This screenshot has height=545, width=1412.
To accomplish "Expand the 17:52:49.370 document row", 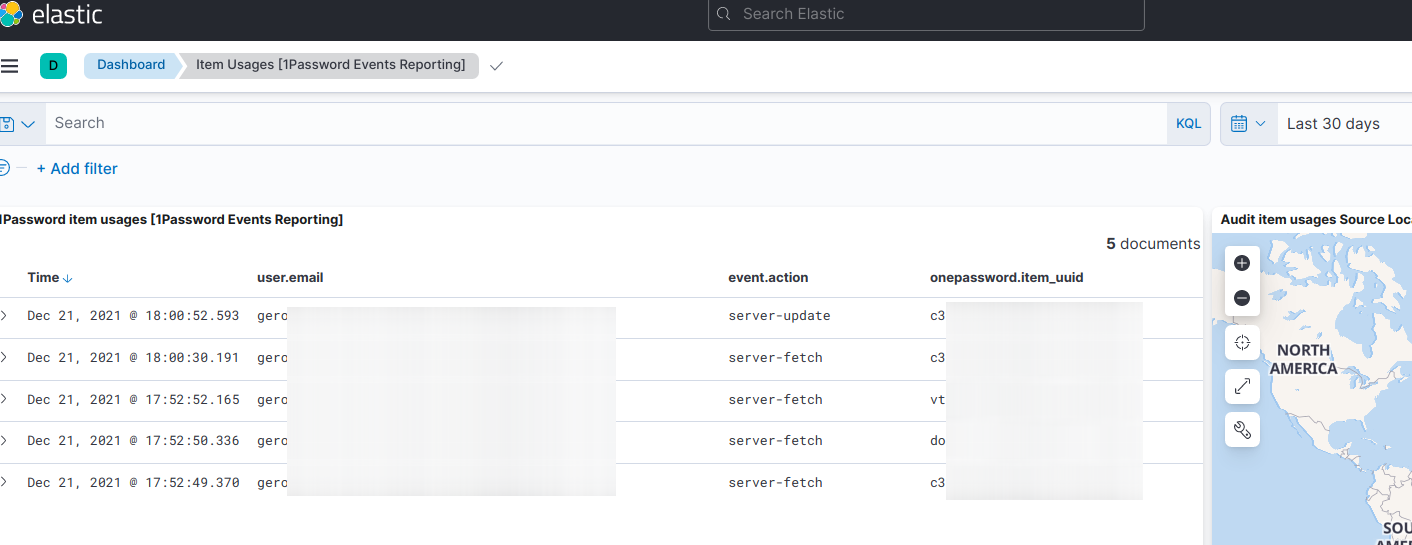I will pos(4,482).
